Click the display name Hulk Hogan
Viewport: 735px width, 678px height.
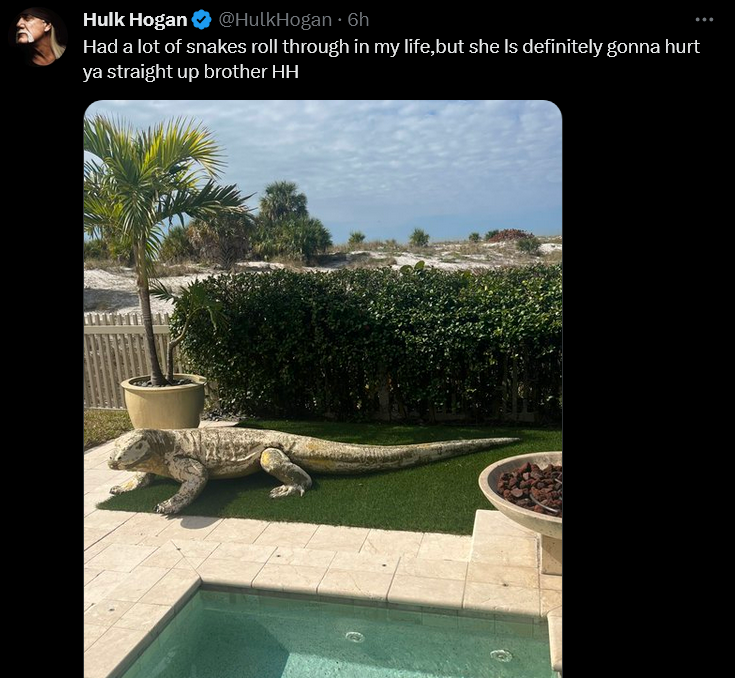[x=135, y=20]
